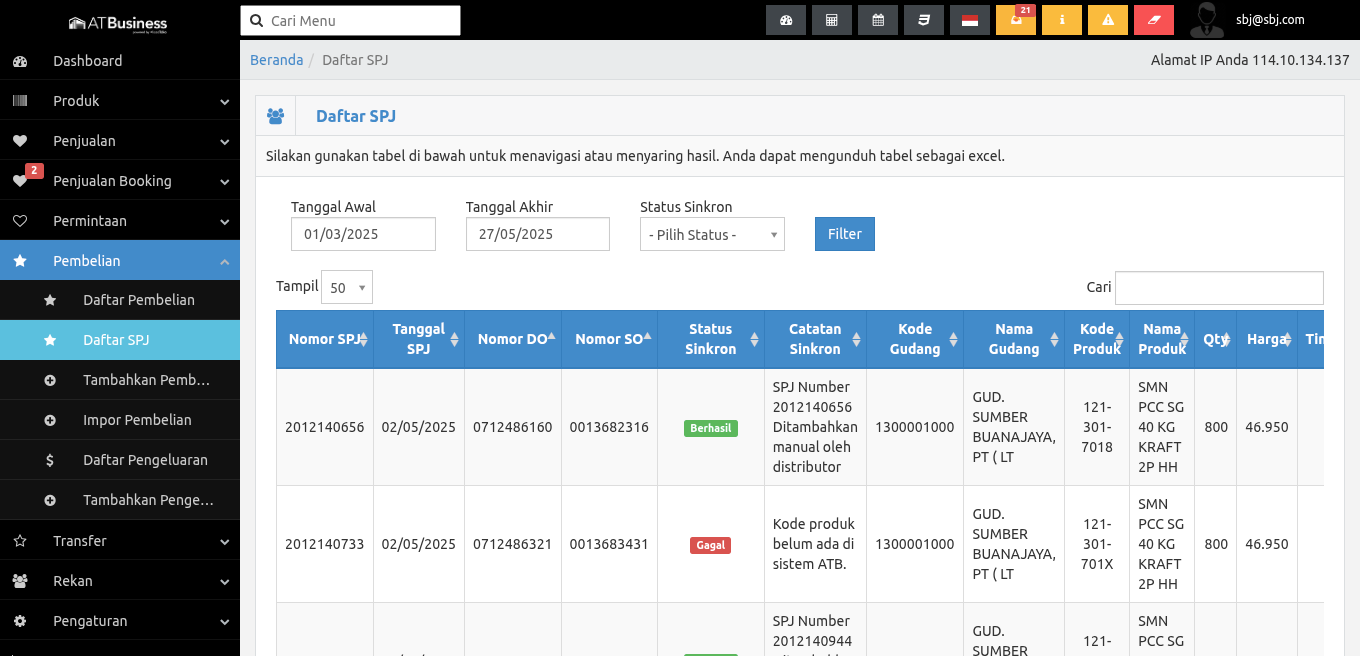Open Daftar Pengeluaran submenu item
Screen dimensions: 1360x656
(x=120, y=460)
